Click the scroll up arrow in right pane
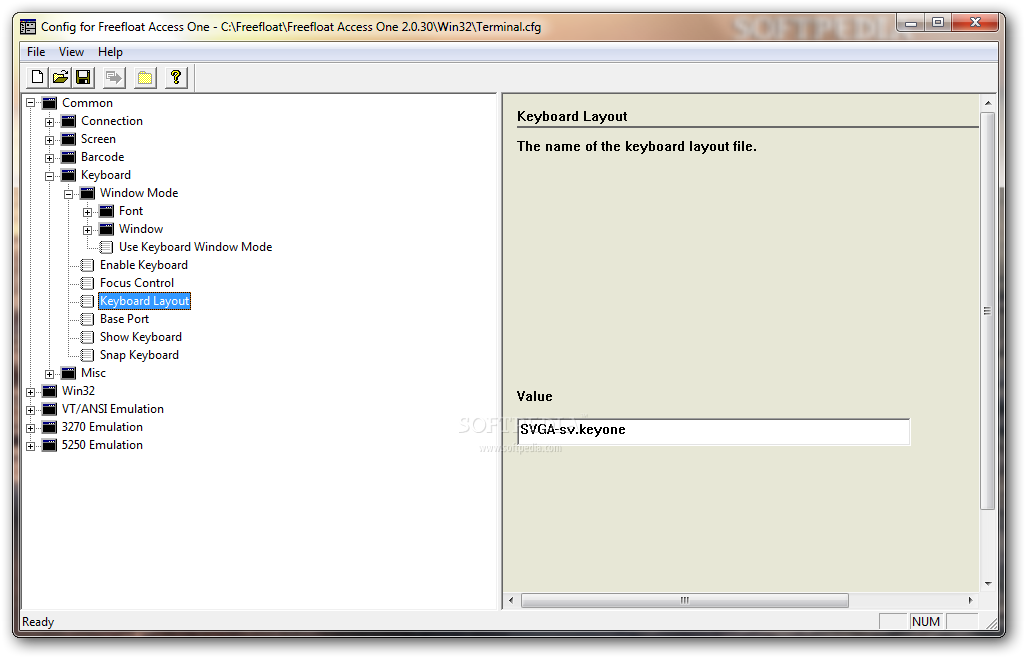The width and height of the screenshot is (1026, 658). pyautogui.click(x=987, y=103)
